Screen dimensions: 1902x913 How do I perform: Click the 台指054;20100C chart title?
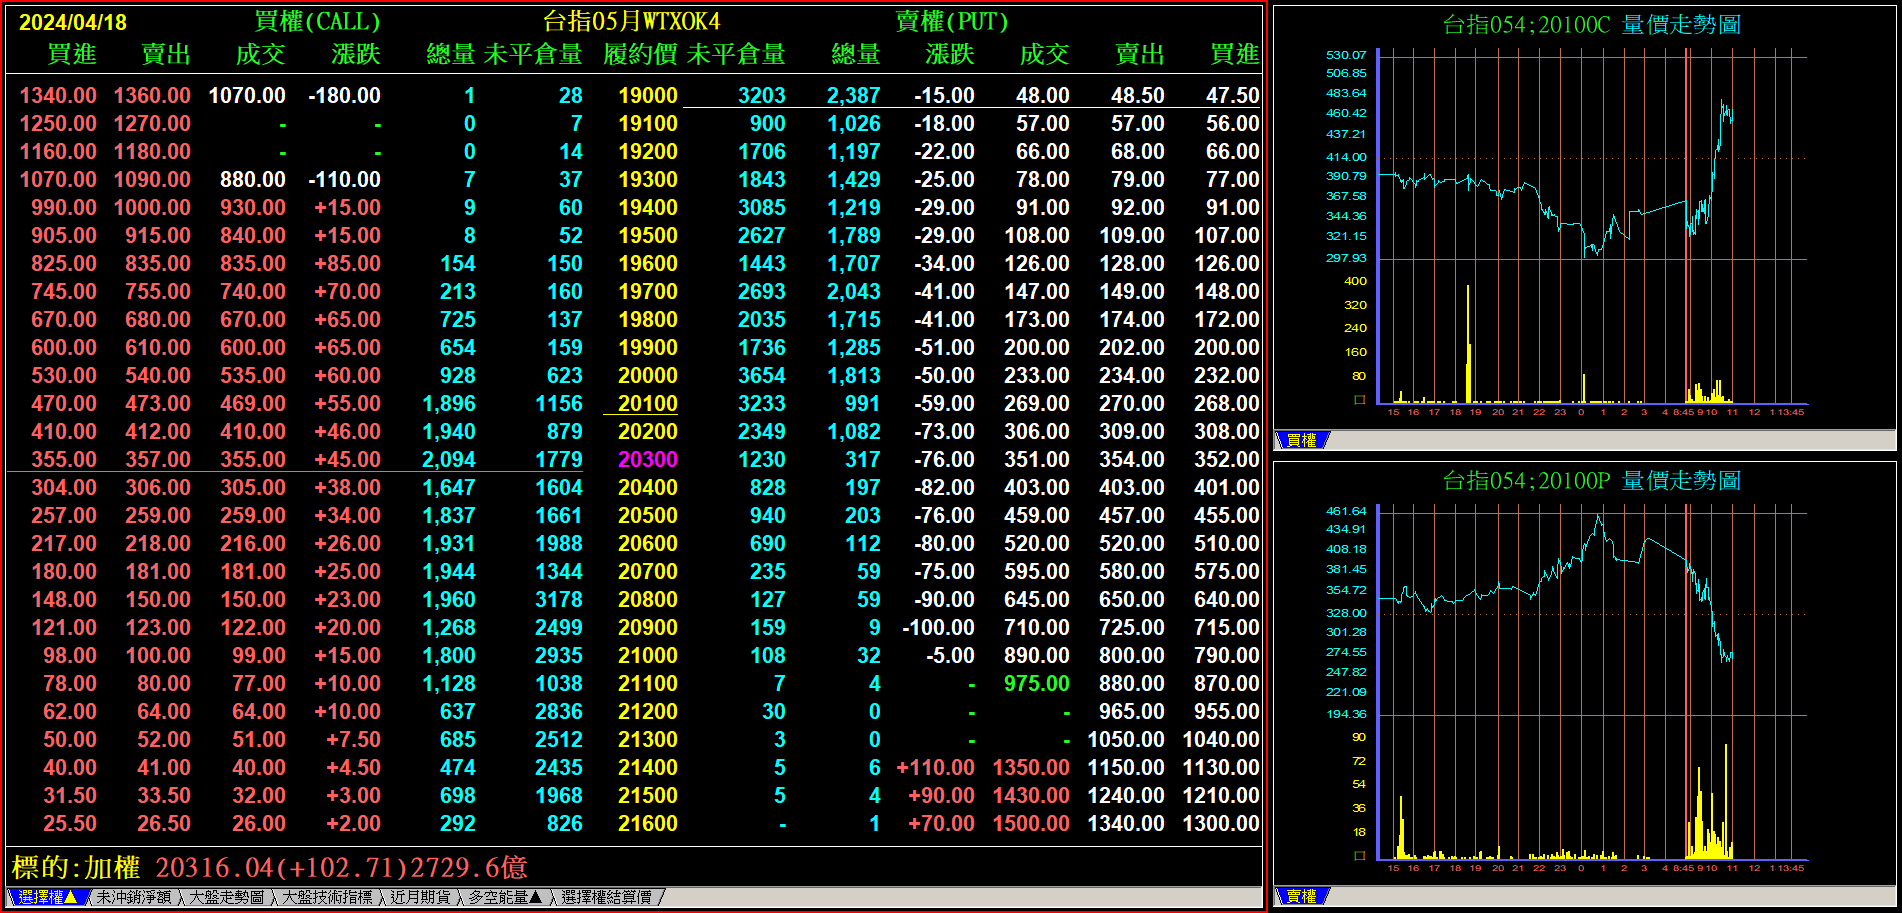pyautogui.click(x=1590, y=24)
